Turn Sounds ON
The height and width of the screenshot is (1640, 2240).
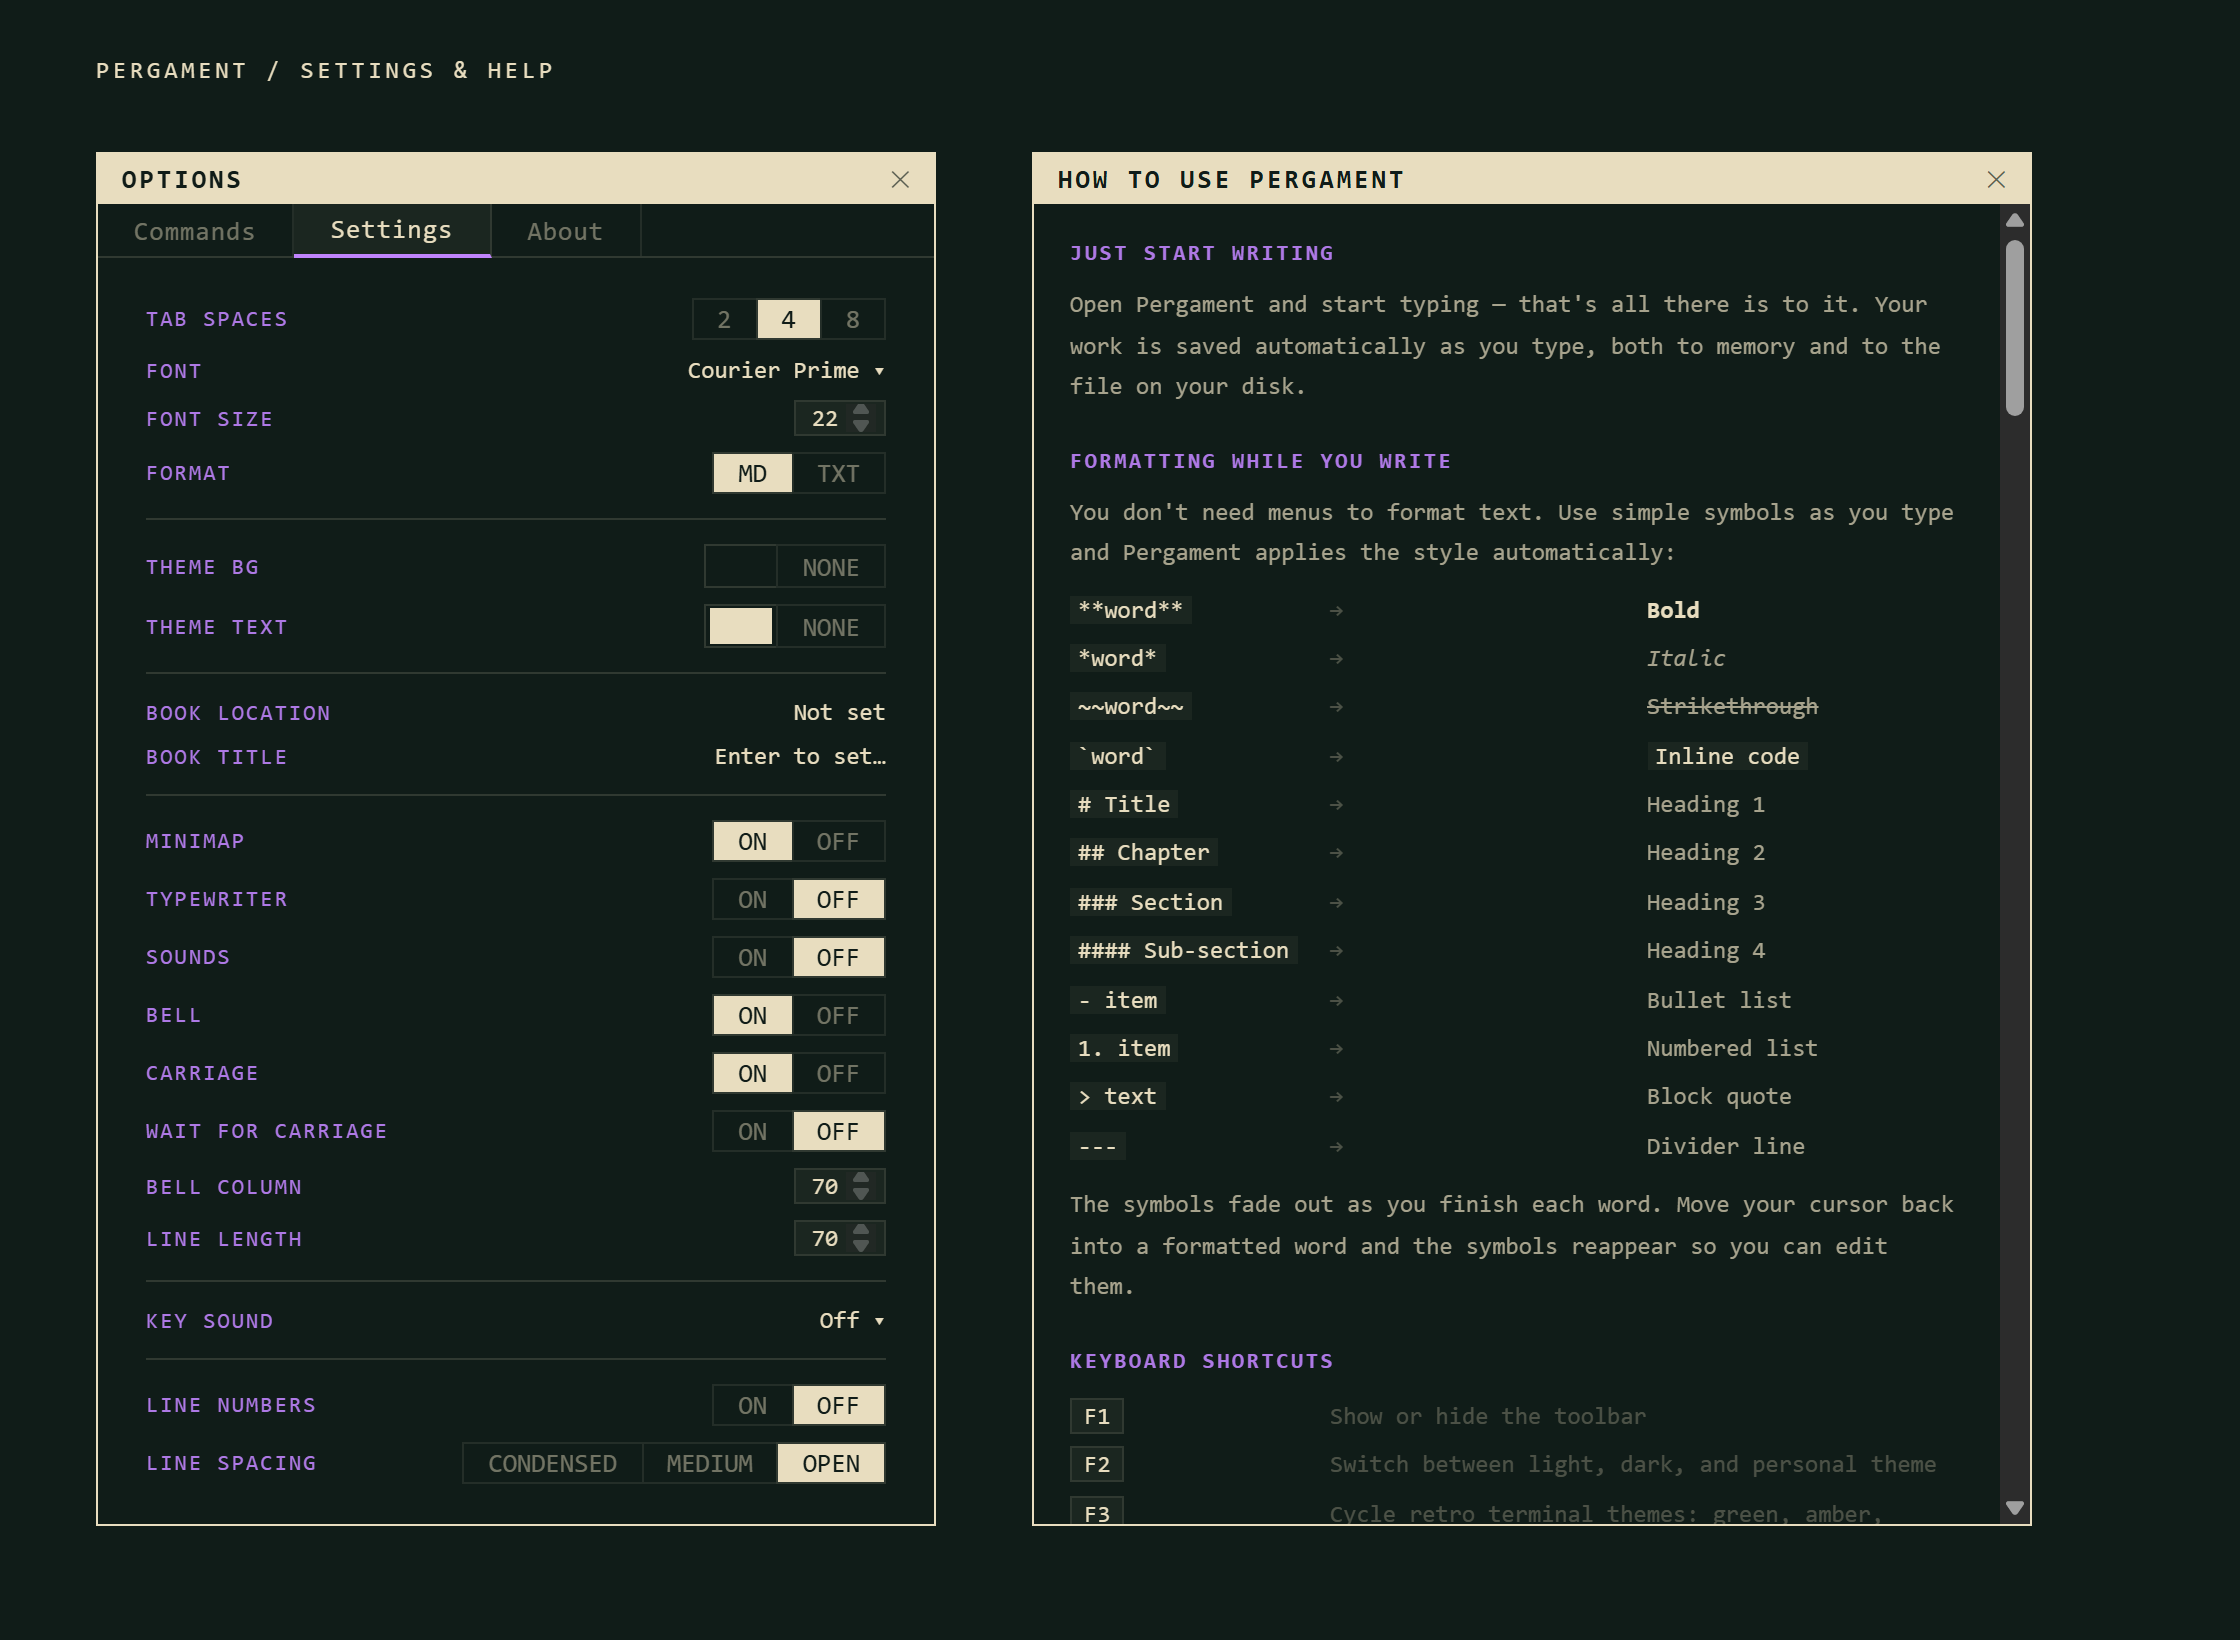point(752,957)
